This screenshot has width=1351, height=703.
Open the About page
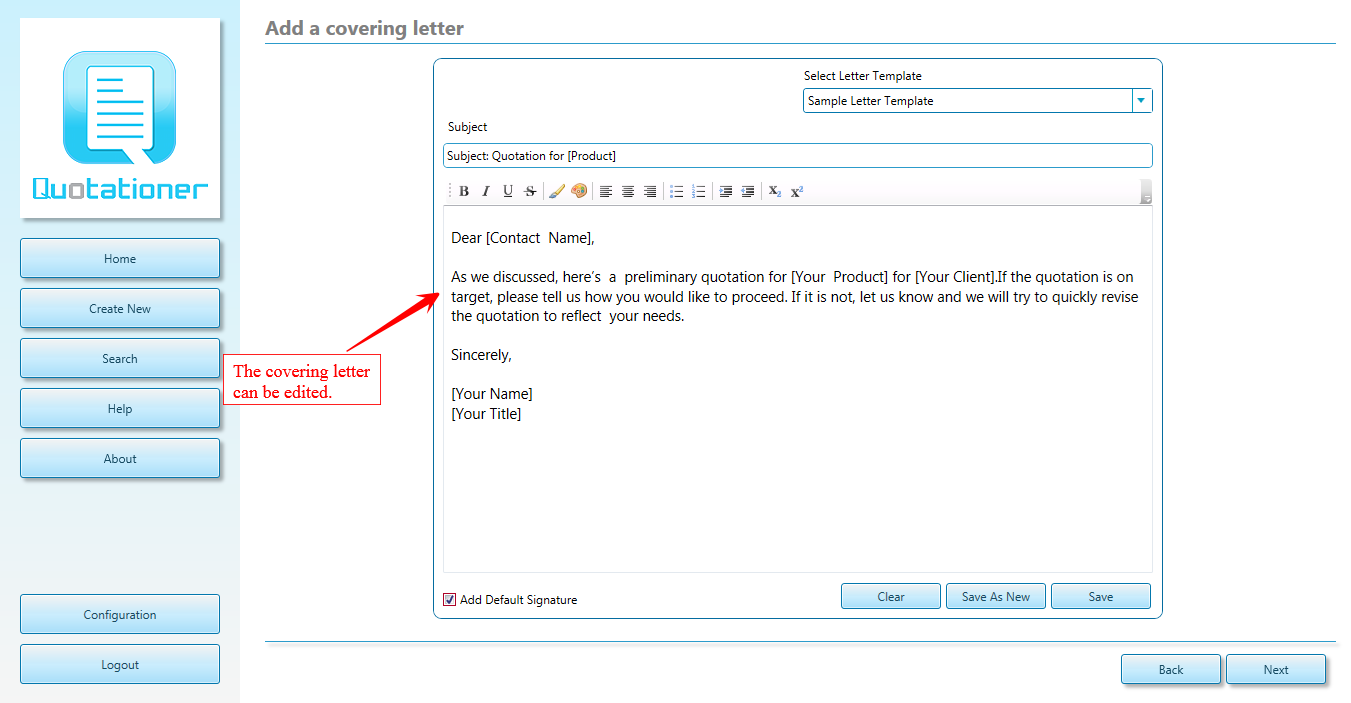(120, 458)
